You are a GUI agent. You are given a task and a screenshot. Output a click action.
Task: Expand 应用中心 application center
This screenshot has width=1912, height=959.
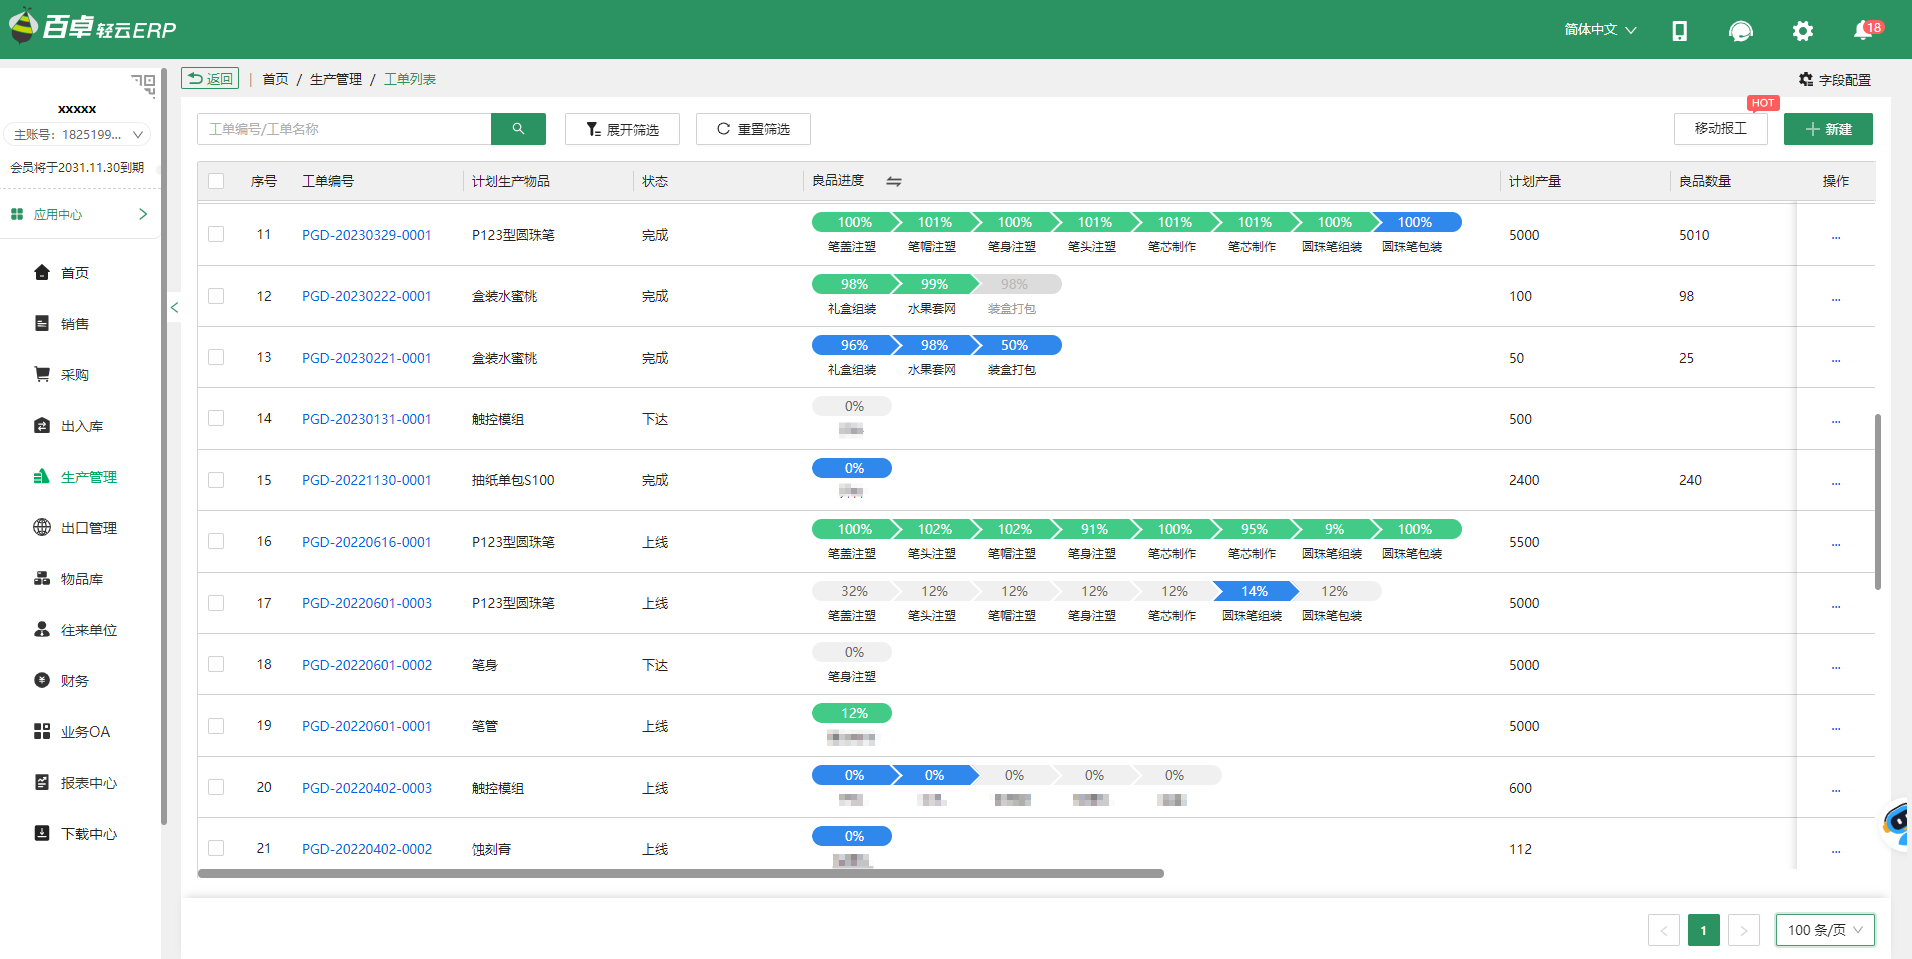[78, 214]
